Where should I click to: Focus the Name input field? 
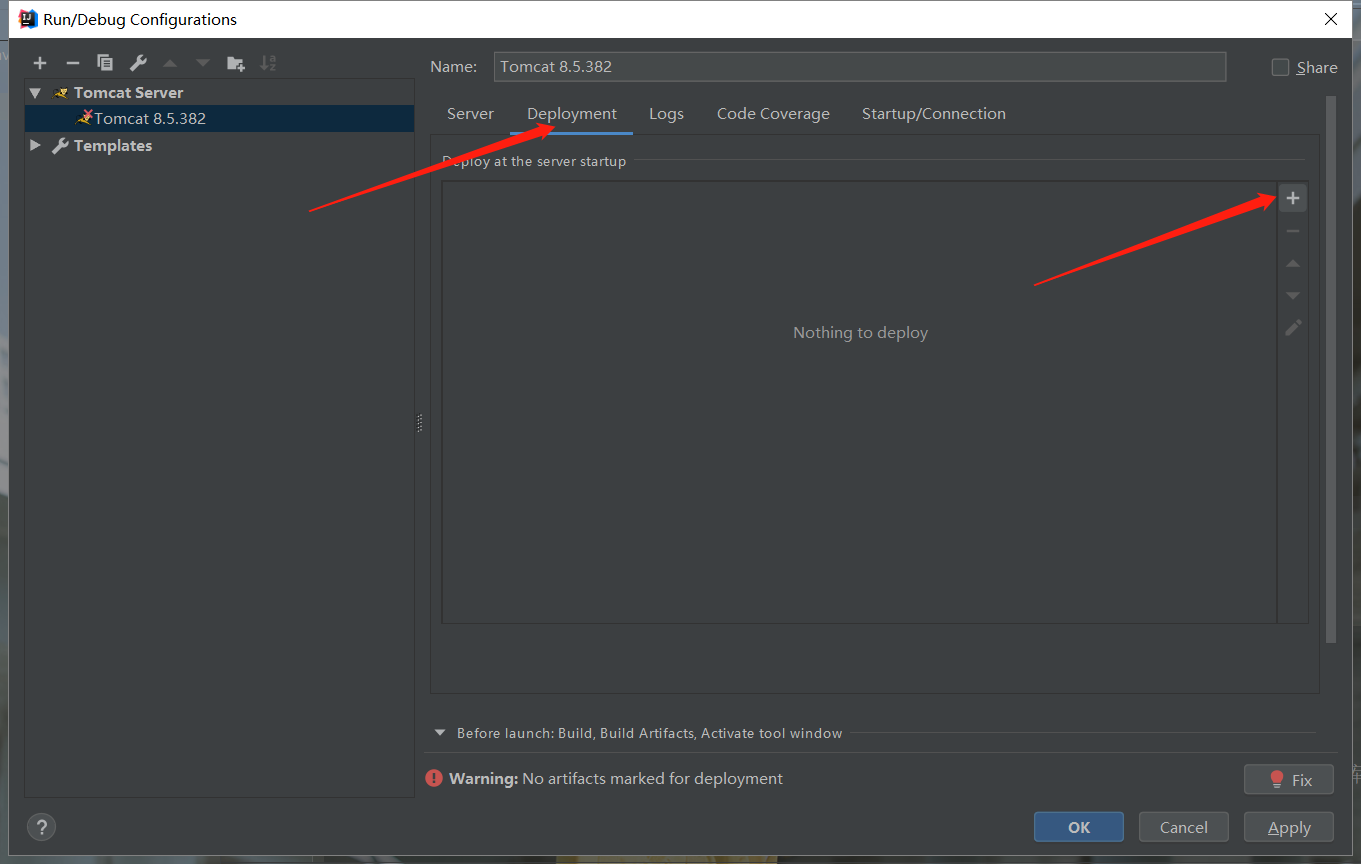pyautogui.click(x=860, y=67)
